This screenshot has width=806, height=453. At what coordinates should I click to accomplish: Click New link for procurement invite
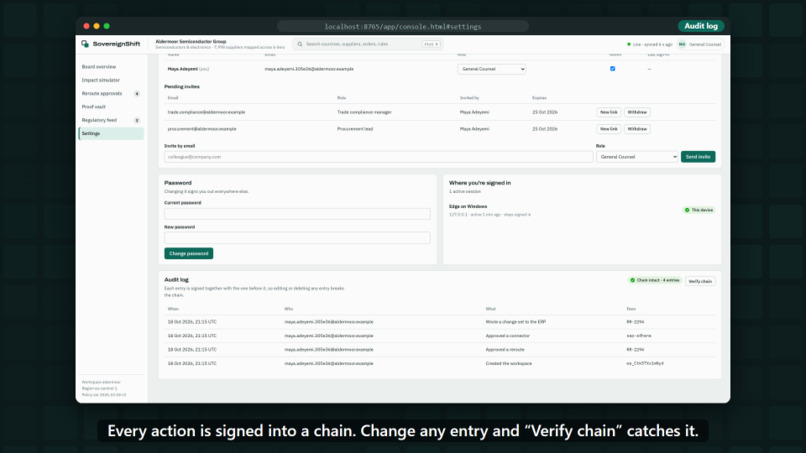(609, 129)
